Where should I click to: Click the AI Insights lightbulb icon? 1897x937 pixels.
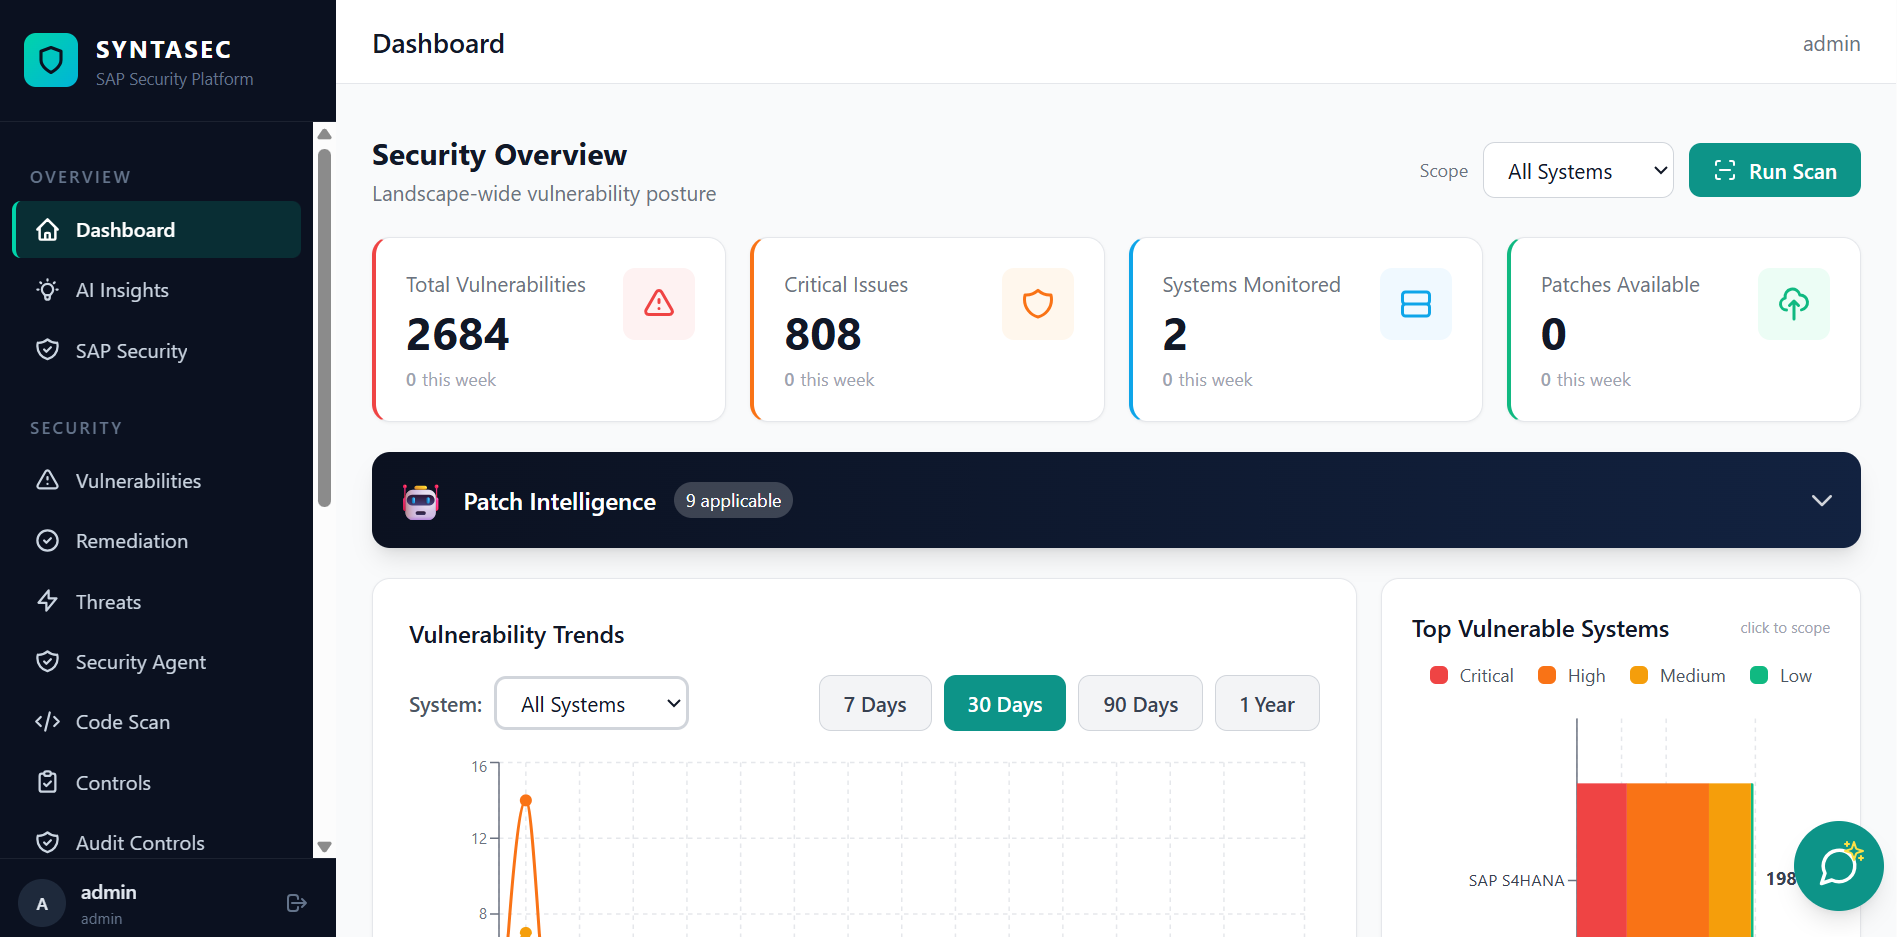click(x=47, y=290)
